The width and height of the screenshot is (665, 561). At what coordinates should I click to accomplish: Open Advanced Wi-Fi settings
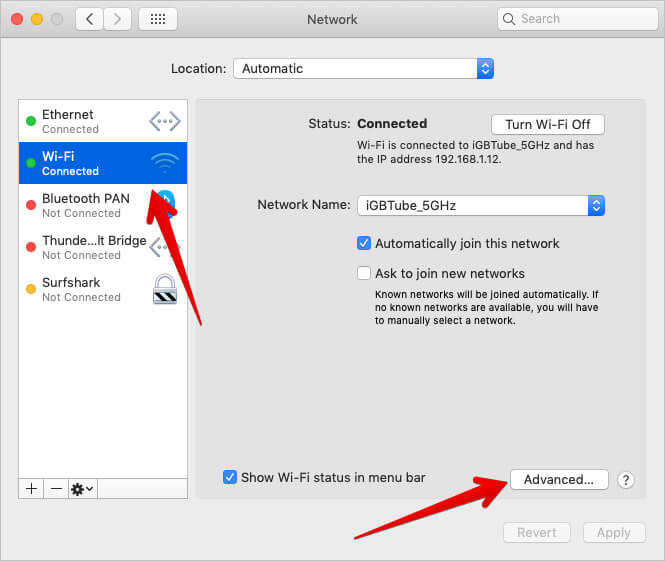pos(559,480)
